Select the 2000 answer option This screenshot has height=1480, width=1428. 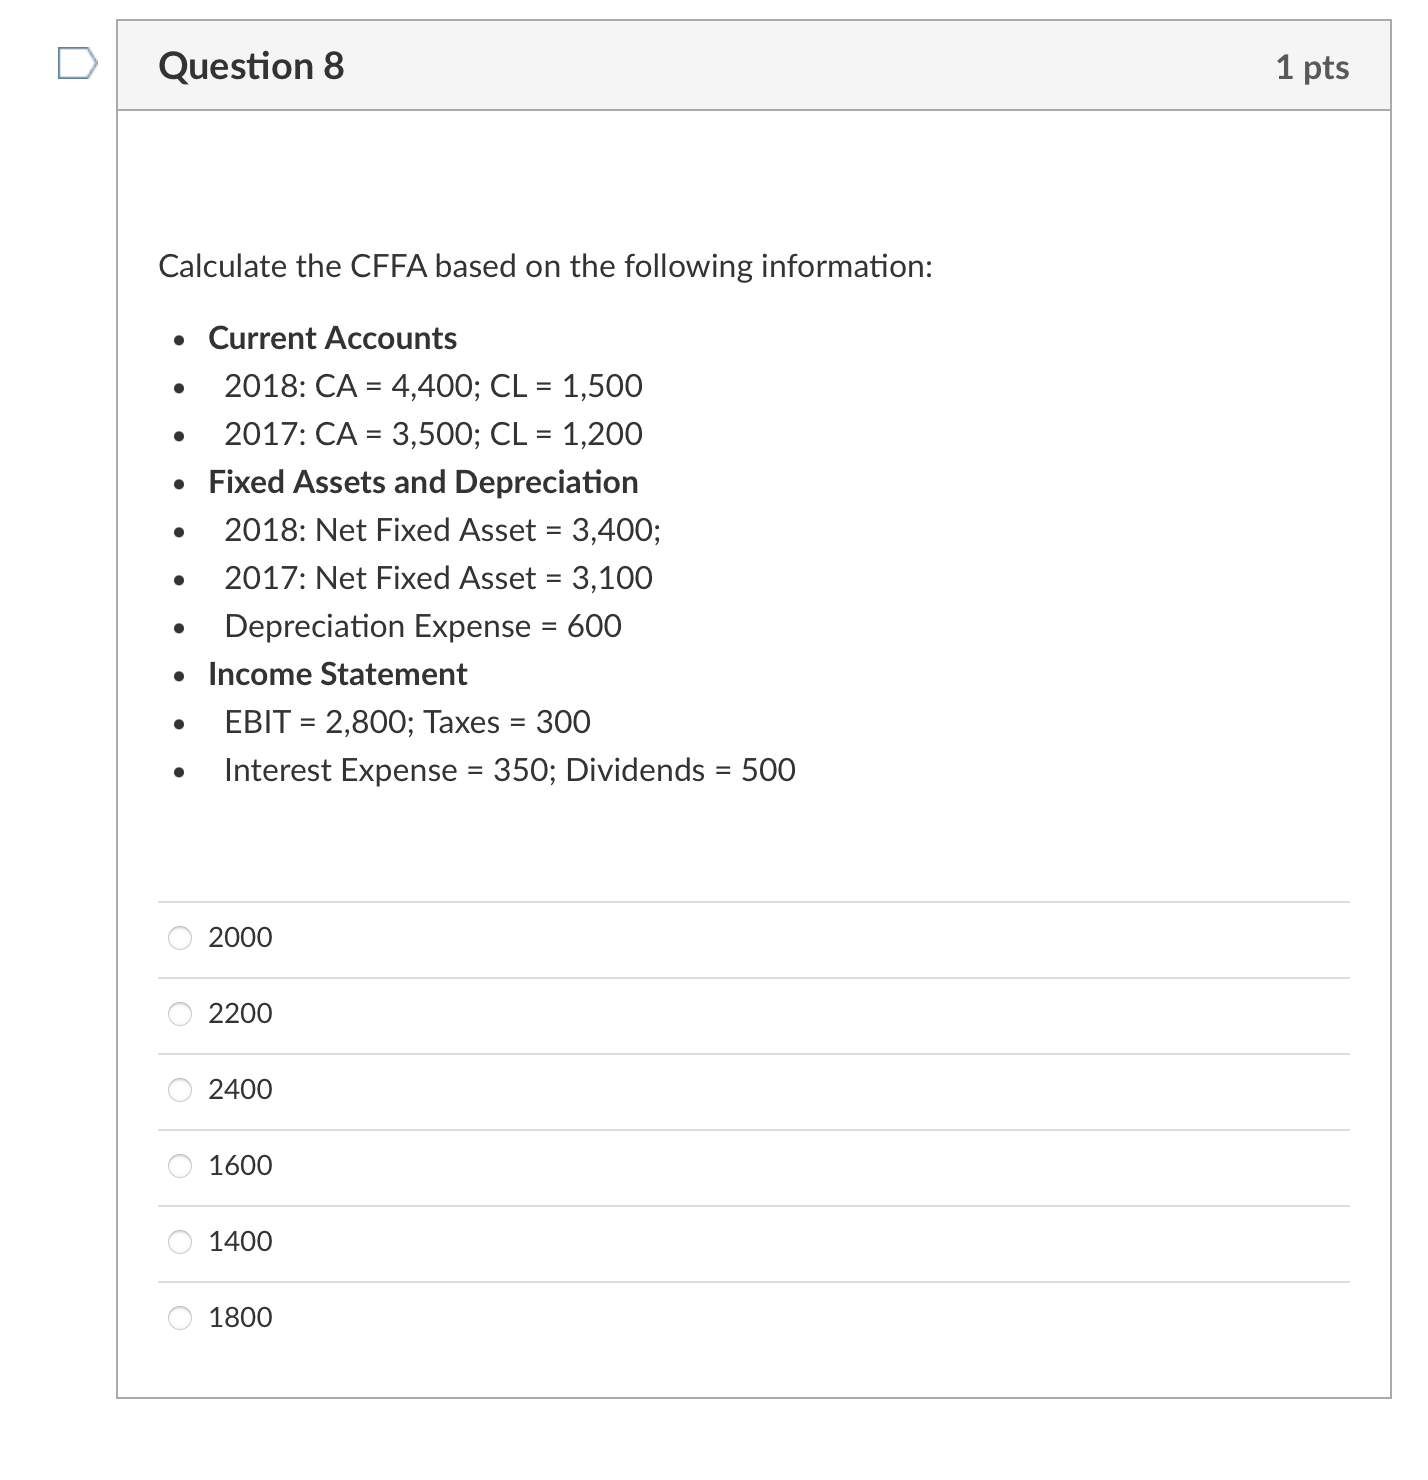tap(238, 938)
